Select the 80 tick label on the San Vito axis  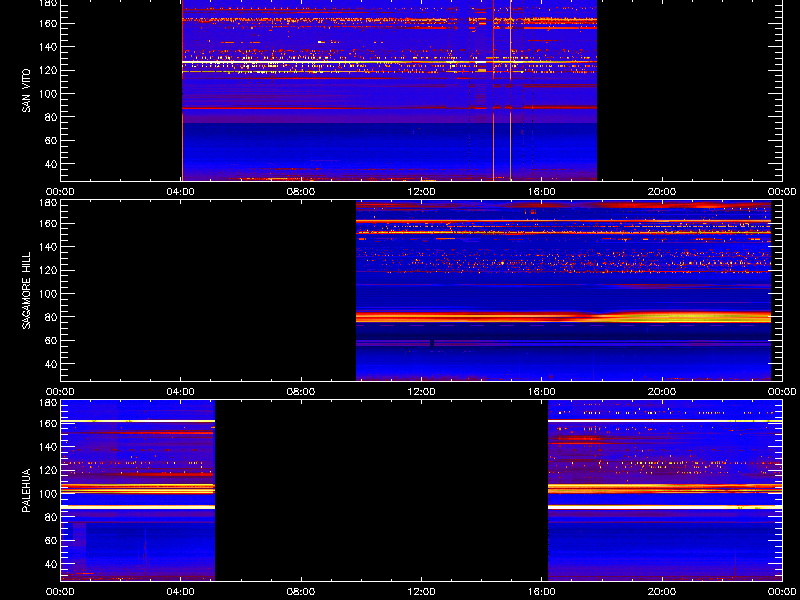pyautogui.click(x=53, y=117)
